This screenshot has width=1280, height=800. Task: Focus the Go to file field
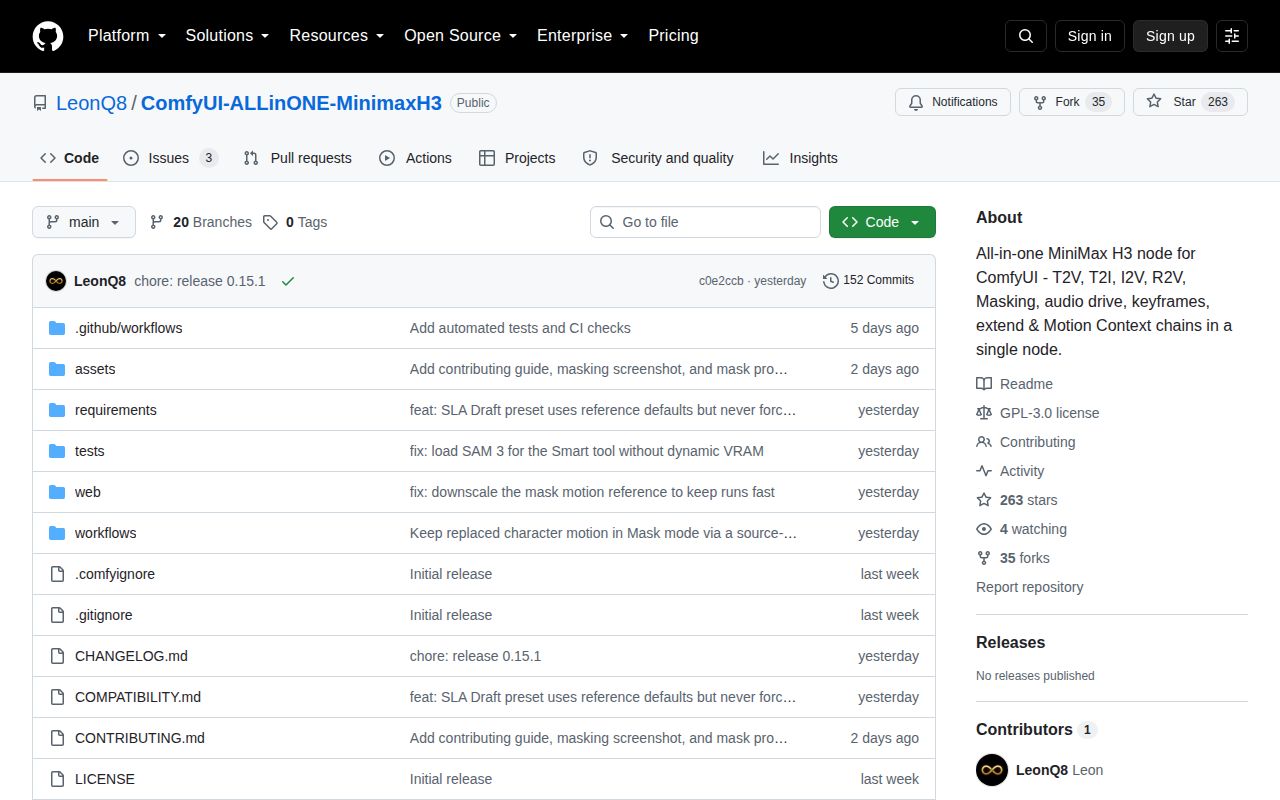point(705,222)
